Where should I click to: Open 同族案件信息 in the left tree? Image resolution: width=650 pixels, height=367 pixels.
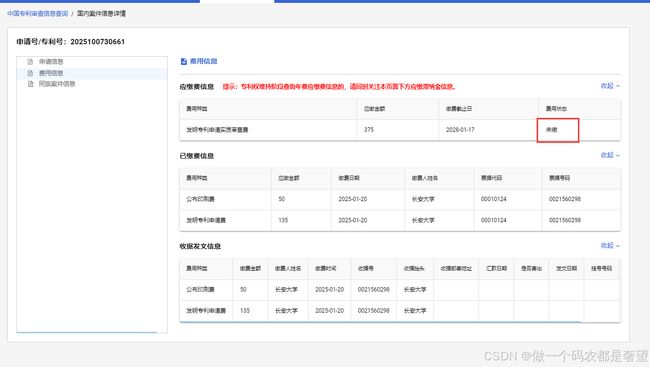click(57, 84)
